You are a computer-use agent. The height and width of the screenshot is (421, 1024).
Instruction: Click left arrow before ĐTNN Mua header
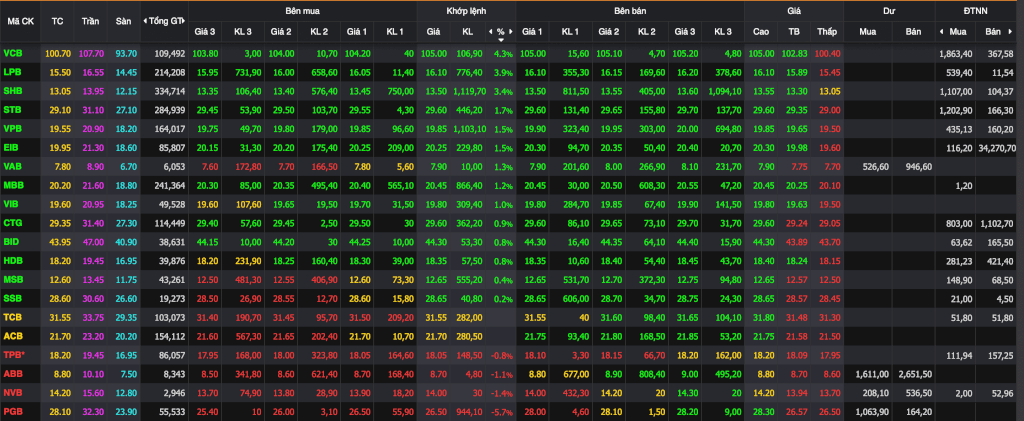(x=942, y=31)
